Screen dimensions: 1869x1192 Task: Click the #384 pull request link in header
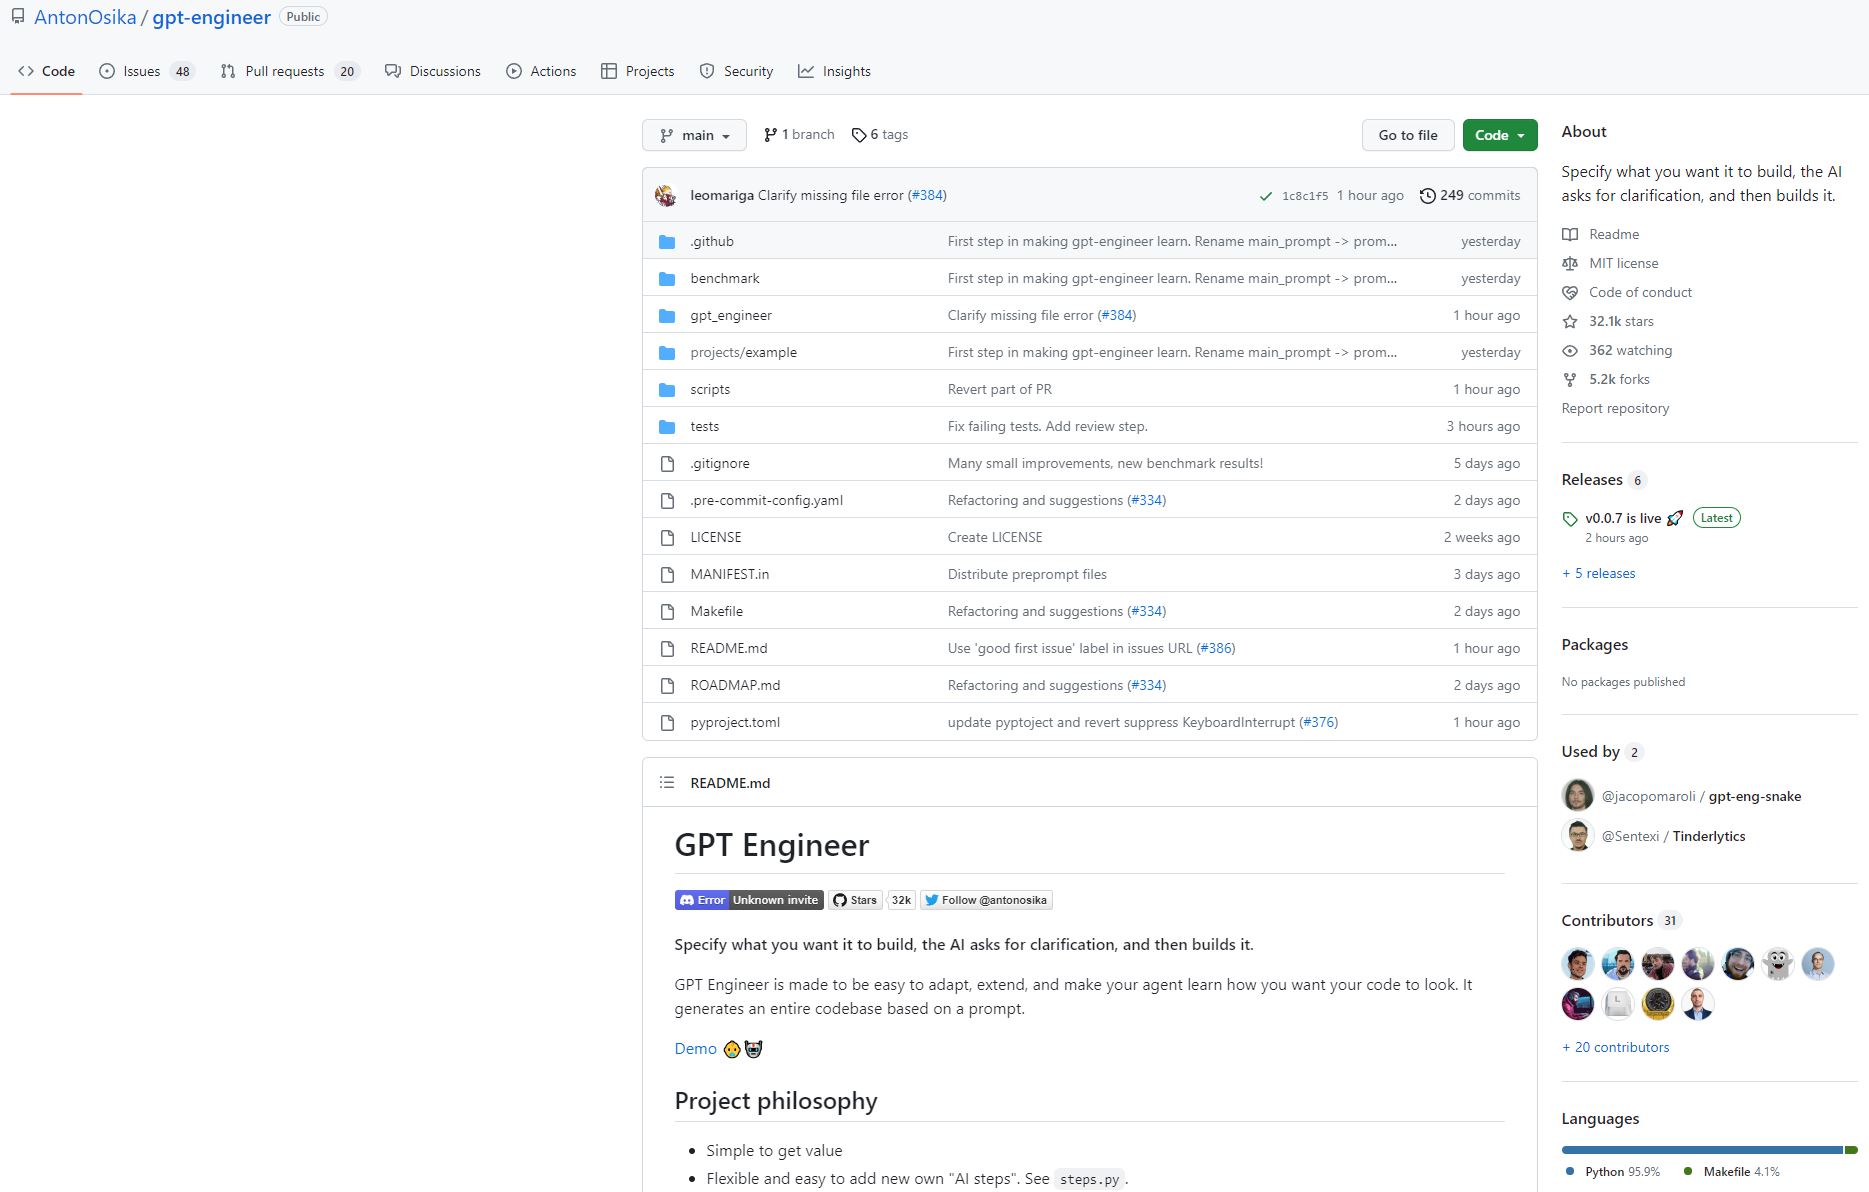coord(927,195)
